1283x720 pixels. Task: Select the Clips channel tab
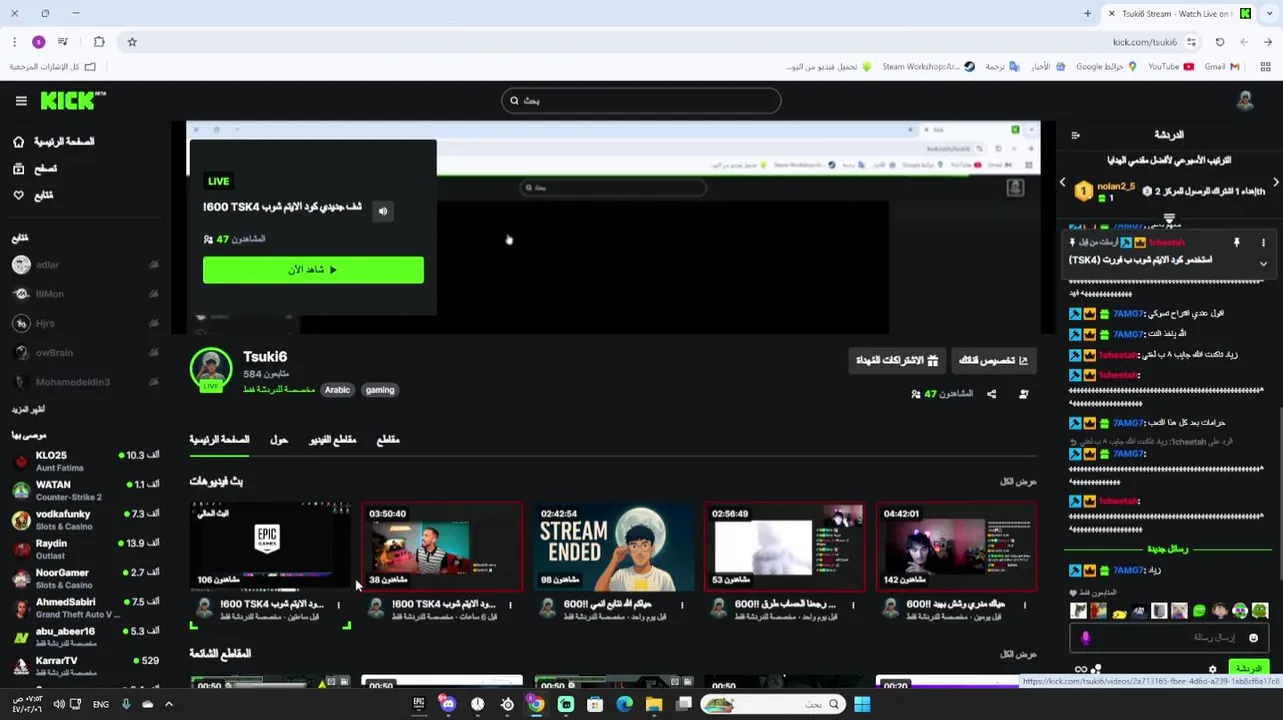[x=388, y=440]
